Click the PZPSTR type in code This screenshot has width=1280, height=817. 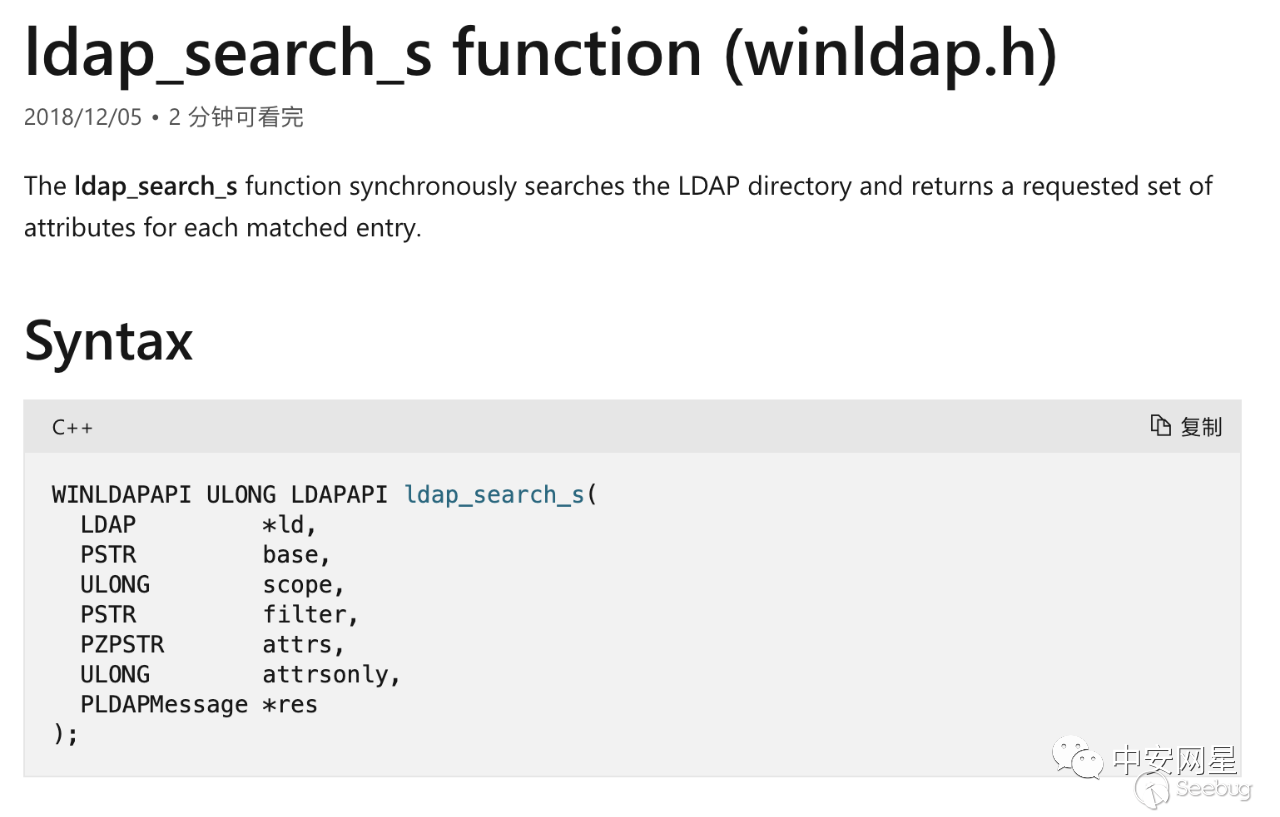point(122,644)
